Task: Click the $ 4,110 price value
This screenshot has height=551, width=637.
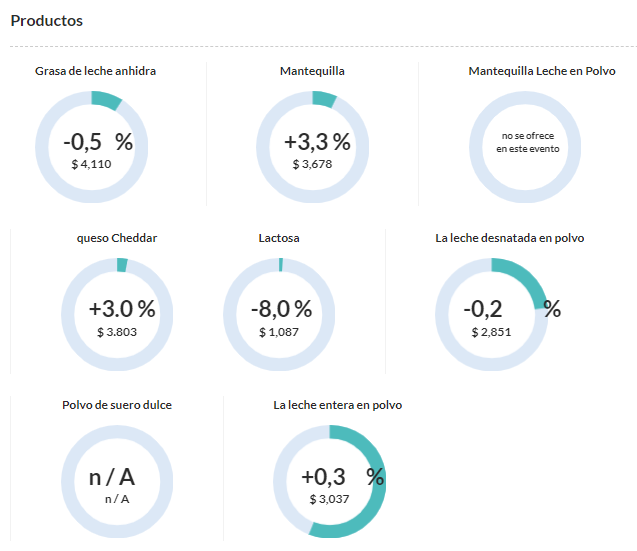Action: click(x=91, y=164)
